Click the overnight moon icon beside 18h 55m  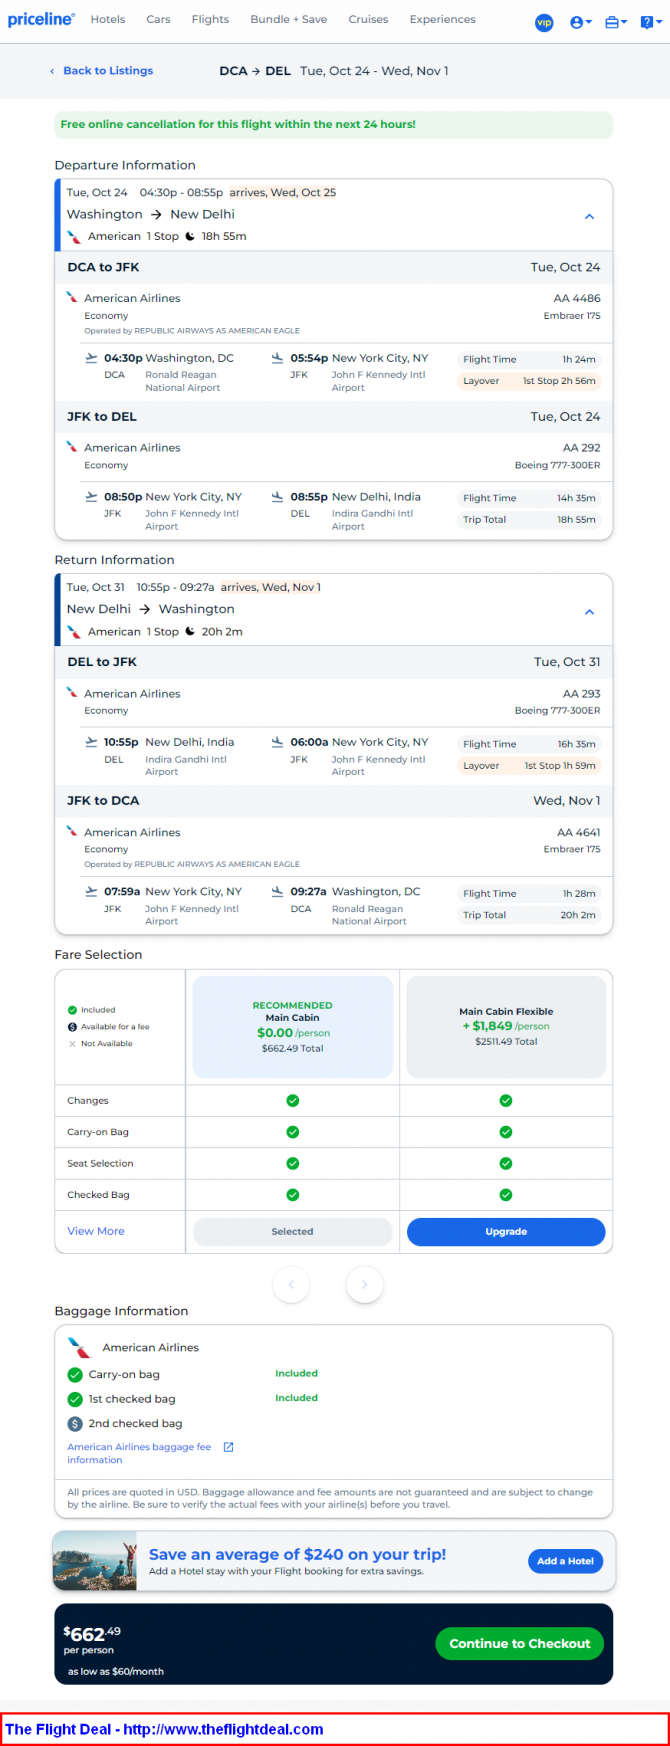point(190,237)
